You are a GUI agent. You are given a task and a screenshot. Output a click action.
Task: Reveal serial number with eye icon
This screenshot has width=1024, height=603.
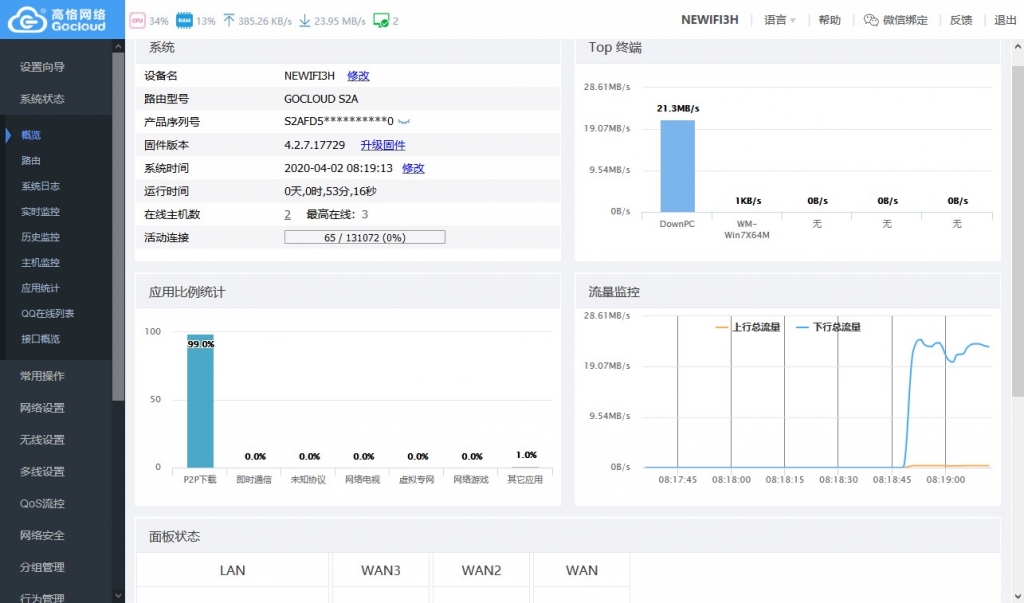405,122
